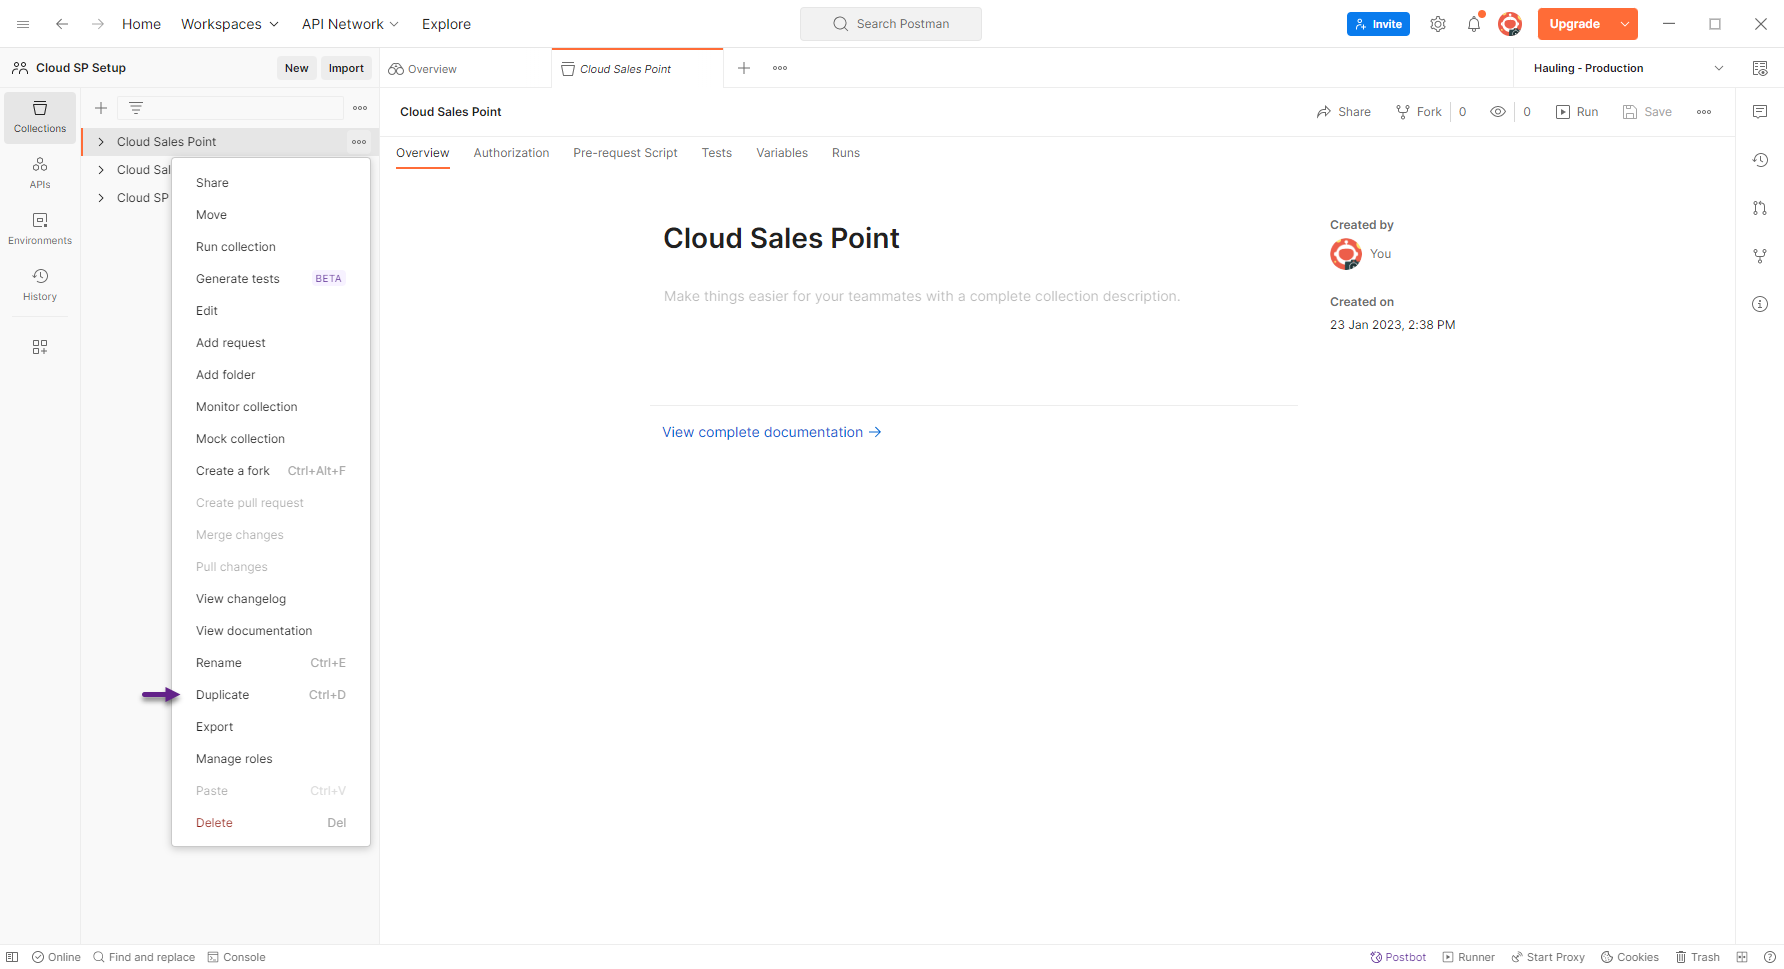Open Postbot in the status bar
This screenshot has height=969, width=1784.
coord(1398,957)
